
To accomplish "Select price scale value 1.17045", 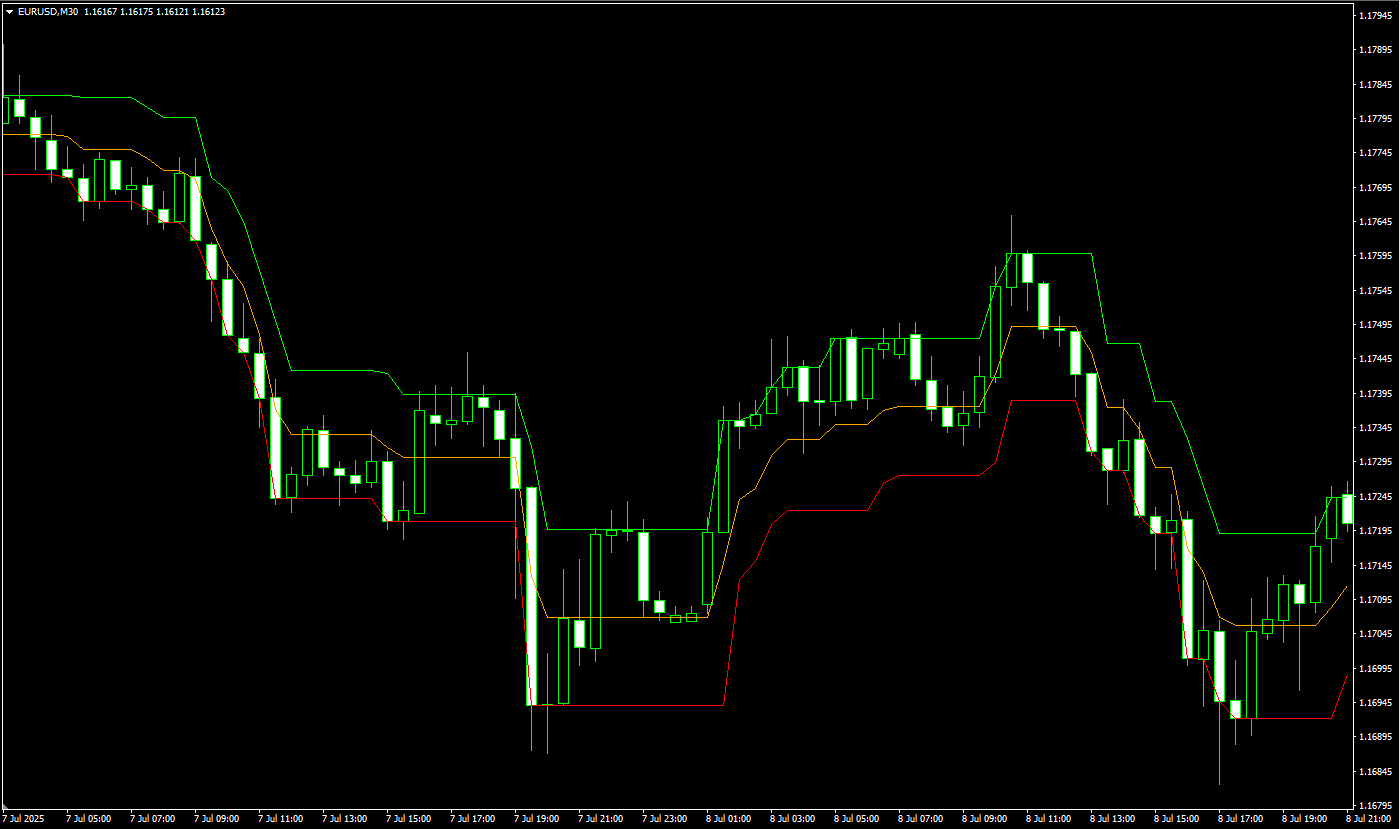I will tap(1376, 634).
